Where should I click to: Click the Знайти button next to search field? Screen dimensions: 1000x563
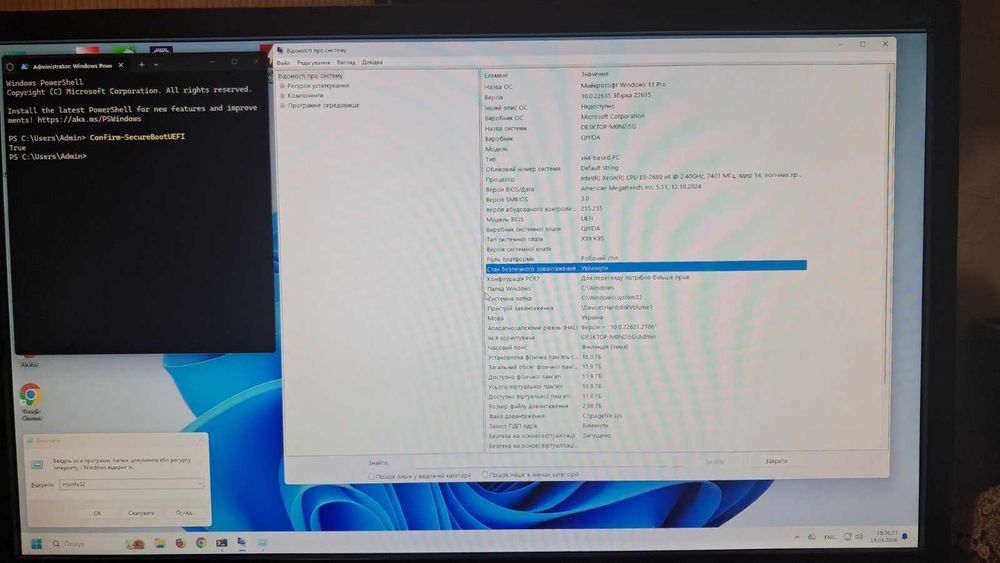tap(714, 462)
